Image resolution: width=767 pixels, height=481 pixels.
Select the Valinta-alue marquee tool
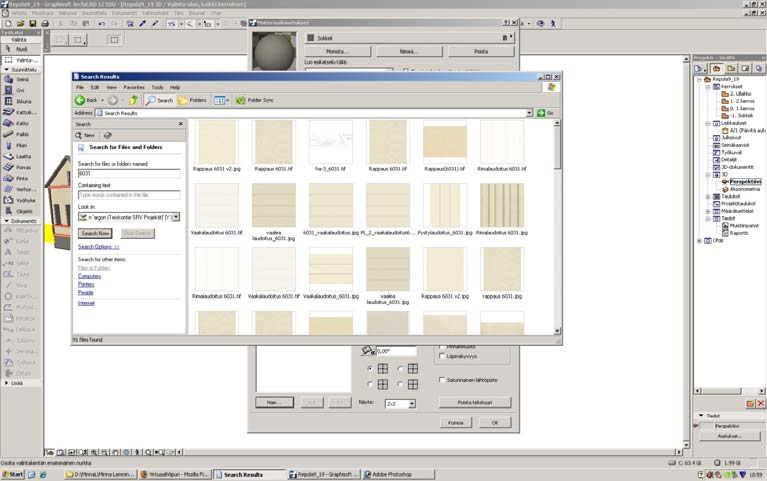[x=20, y=60]
